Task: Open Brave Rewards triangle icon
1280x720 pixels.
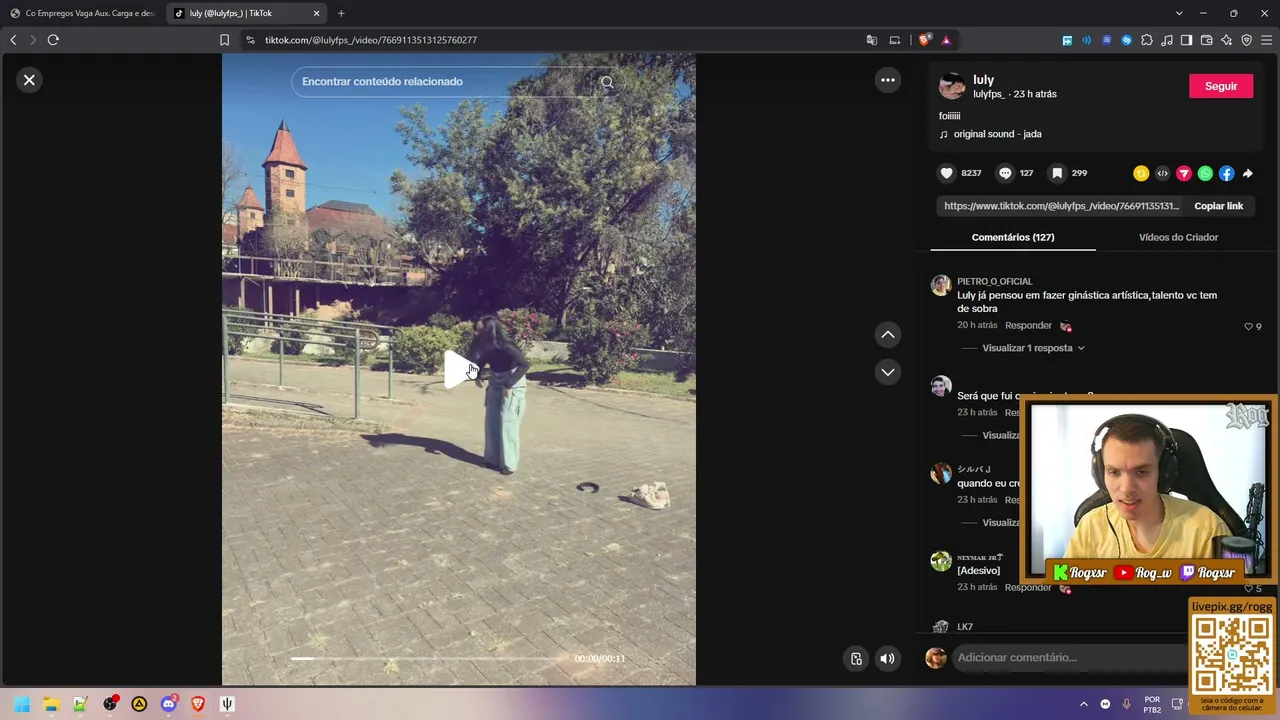Action: click(946, 40)
